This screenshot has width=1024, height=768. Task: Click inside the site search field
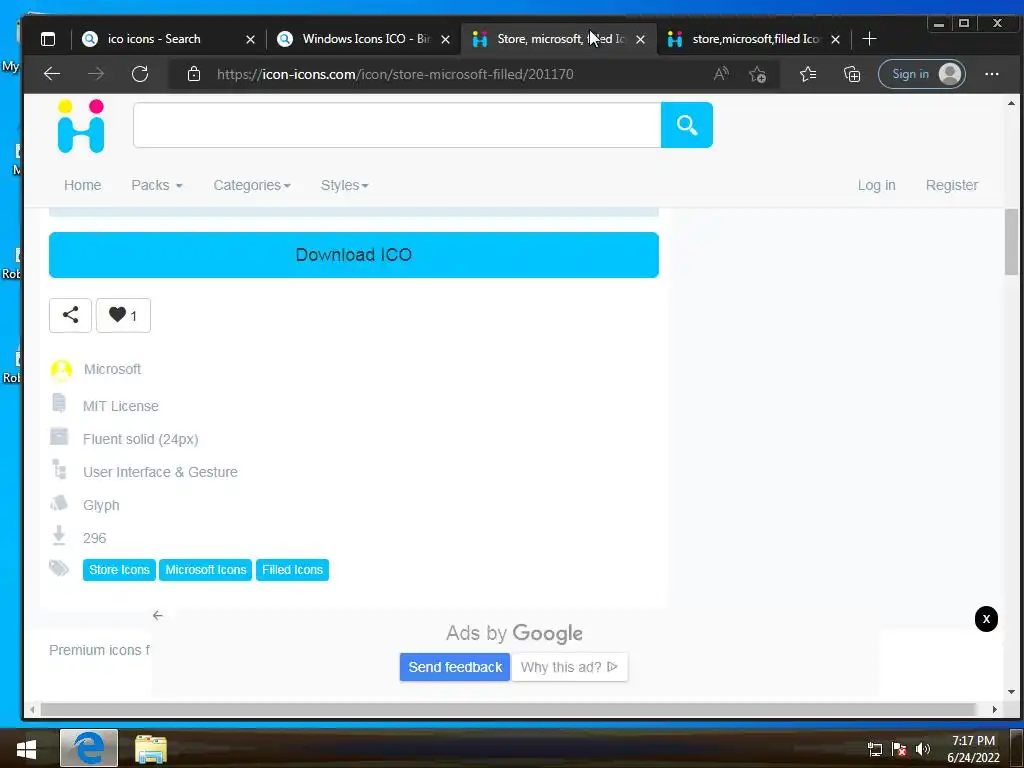397,125
